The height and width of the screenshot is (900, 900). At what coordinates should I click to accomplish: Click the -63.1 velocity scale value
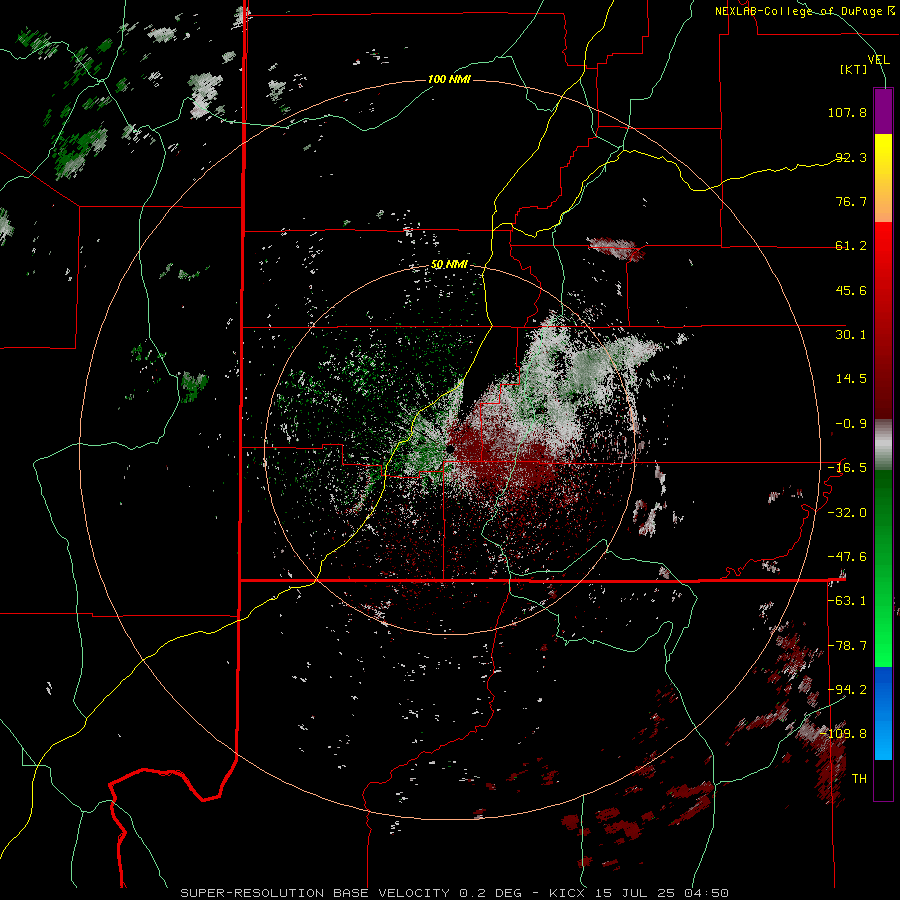[x=847, y=601]
